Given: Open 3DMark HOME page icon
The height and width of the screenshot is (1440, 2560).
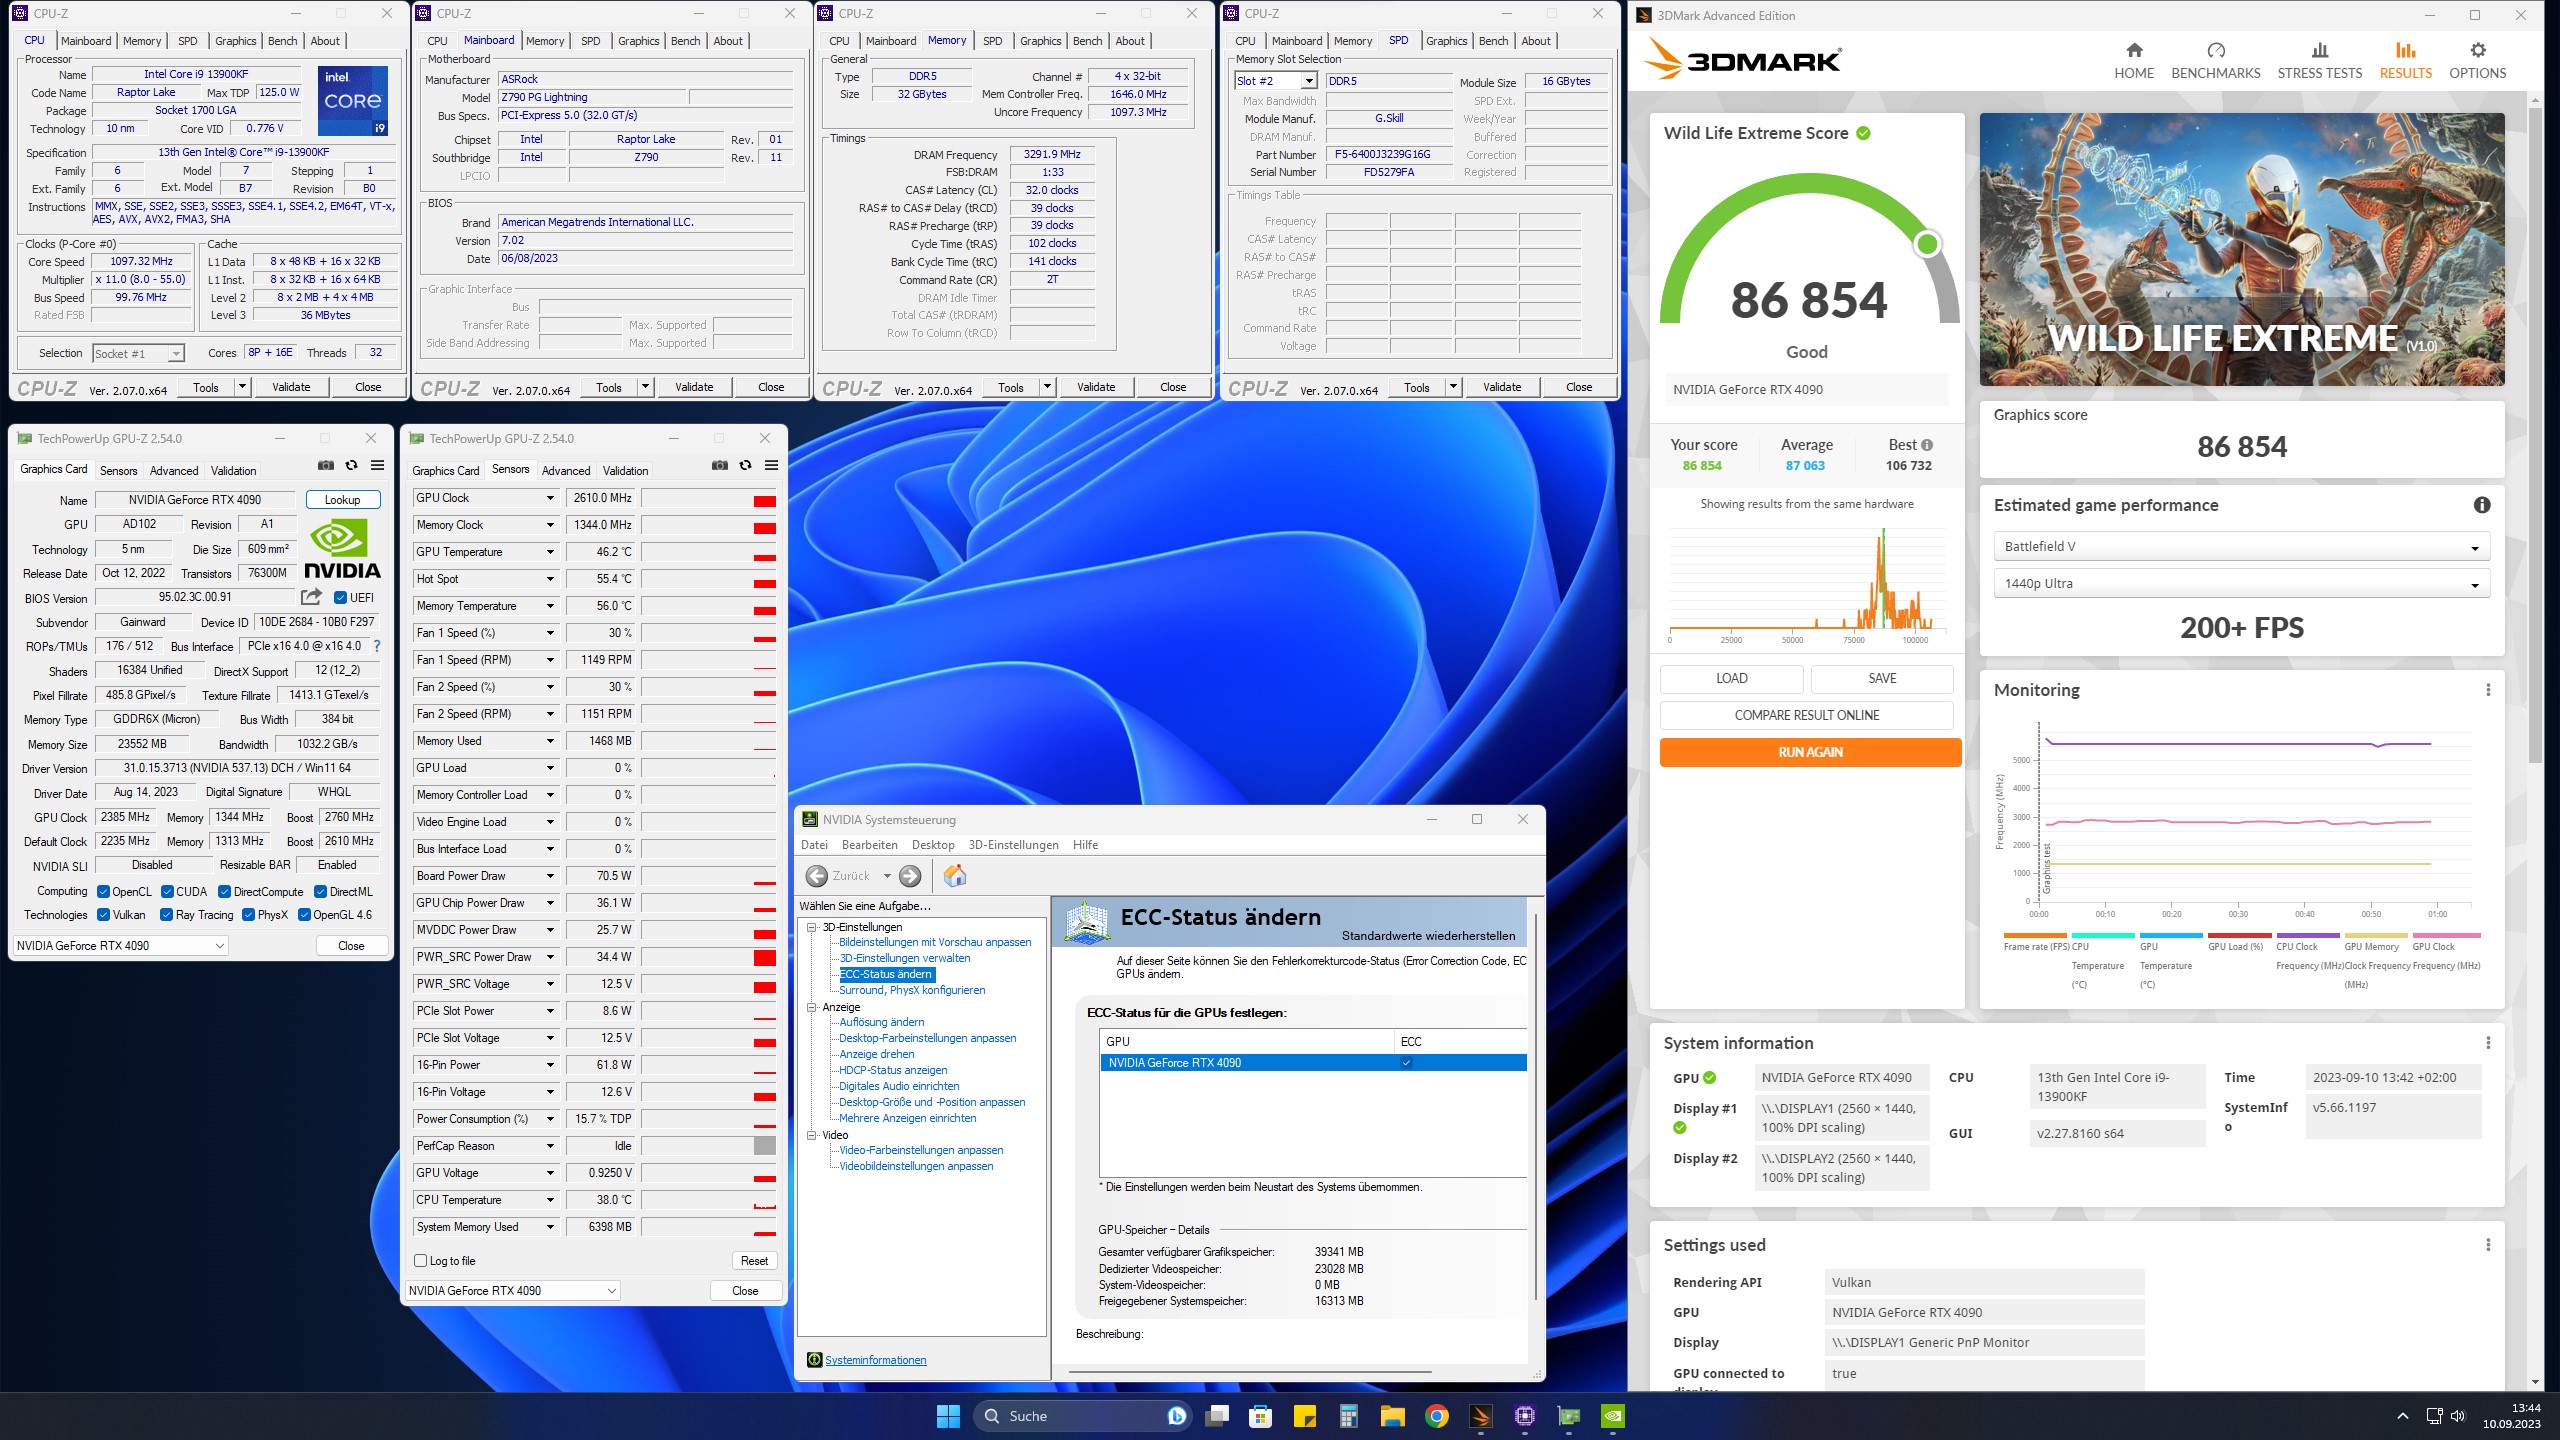Looking at the screenshot, I should [x=2134, y=50].
